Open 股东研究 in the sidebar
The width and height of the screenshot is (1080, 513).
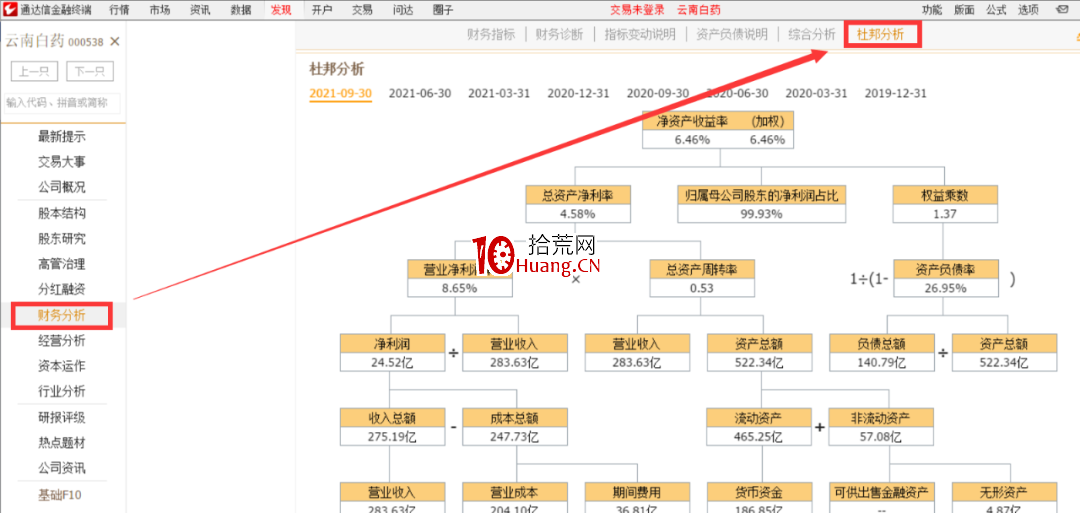62,239
